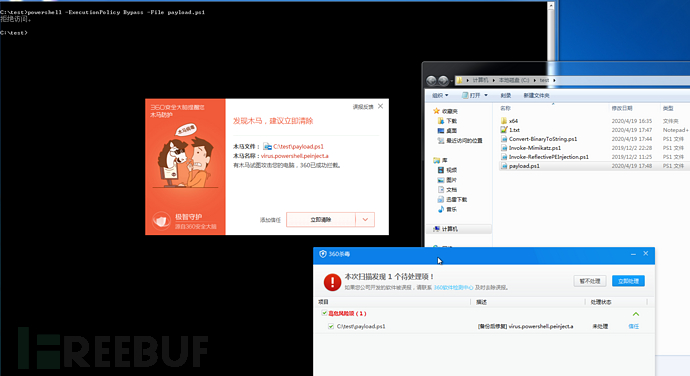Image resolution: width=690 pixels, height=376 pixels.
Task: Open the Favorites star in sidebar
Action: [x=436, y=111]
